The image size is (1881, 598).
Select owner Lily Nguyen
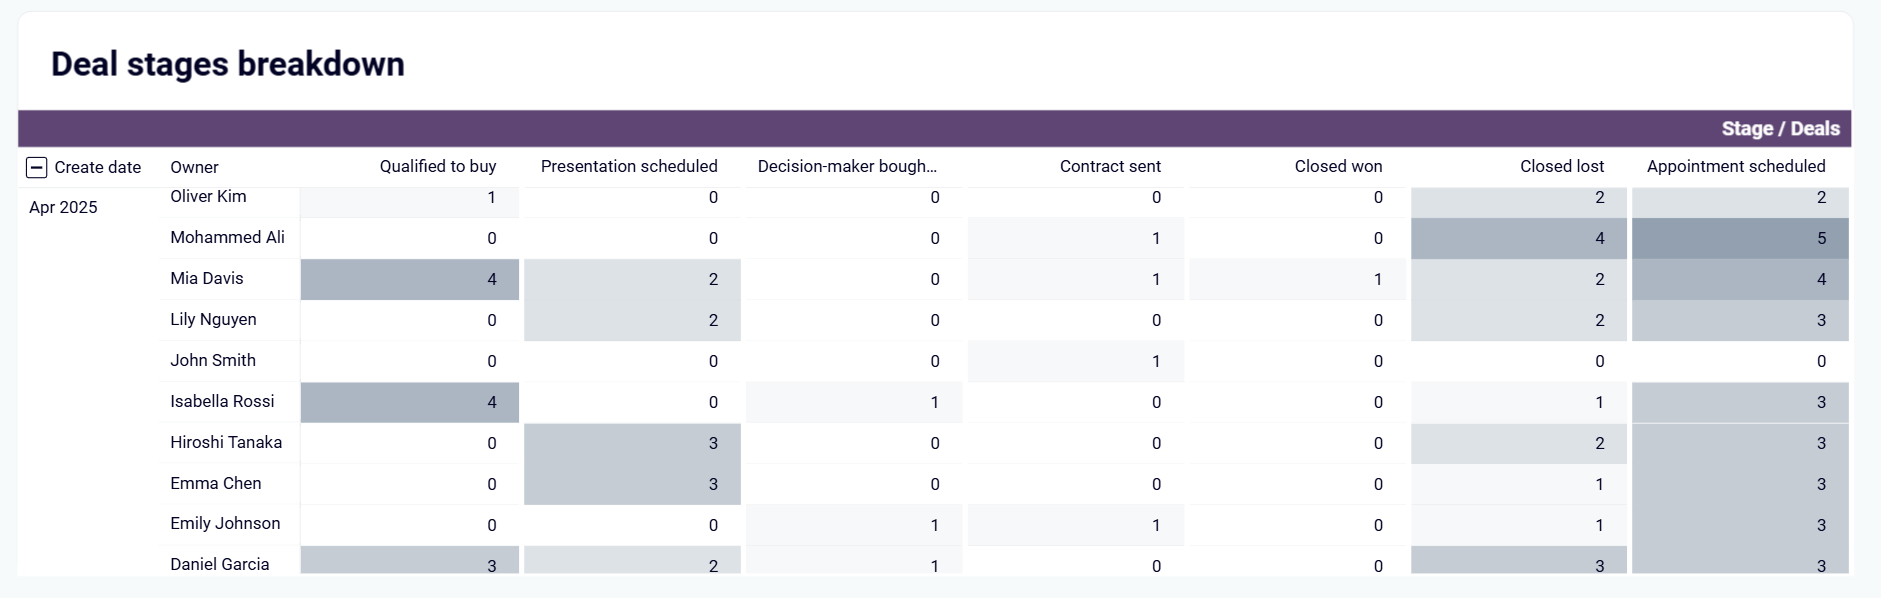tap(213, 319)
